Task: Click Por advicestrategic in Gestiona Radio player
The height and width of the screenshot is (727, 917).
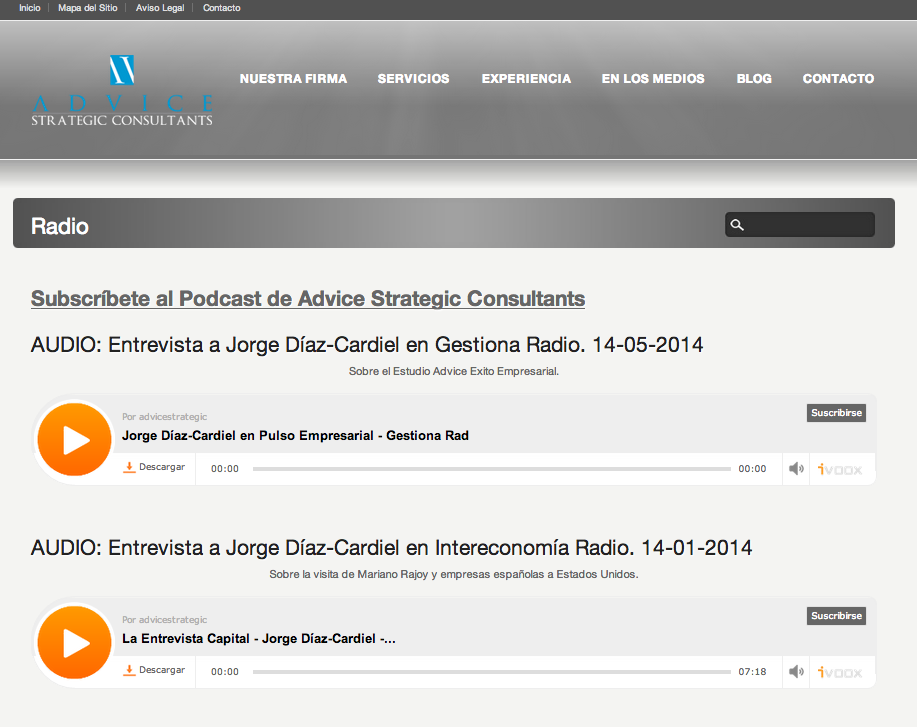Action: coord(164,416)
